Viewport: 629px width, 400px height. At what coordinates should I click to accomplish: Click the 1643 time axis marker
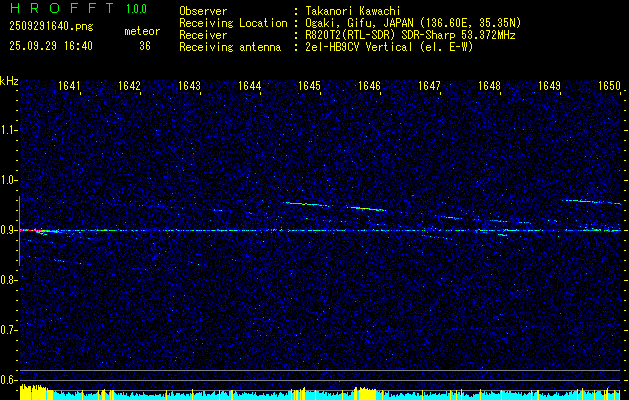[x=189, y=85]
